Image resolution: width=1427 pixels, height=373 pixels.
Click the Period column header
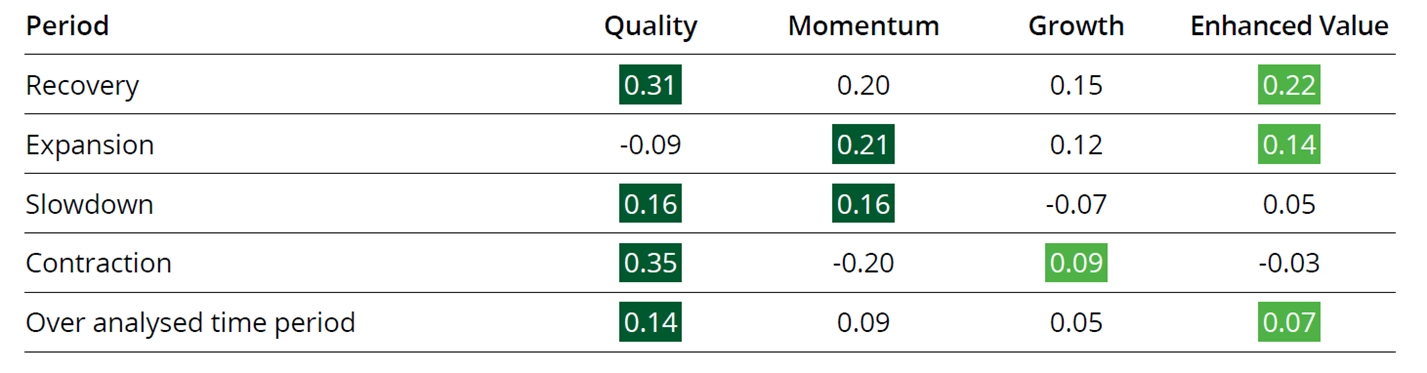click(67, 27)
